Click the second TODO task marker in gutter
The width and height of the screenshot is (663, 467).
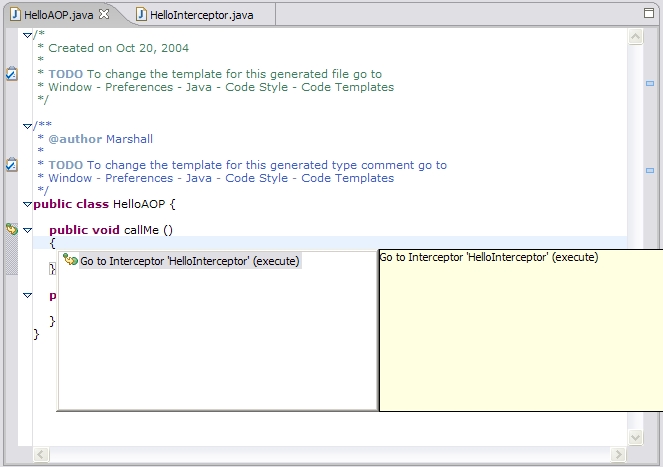[11, 165]
